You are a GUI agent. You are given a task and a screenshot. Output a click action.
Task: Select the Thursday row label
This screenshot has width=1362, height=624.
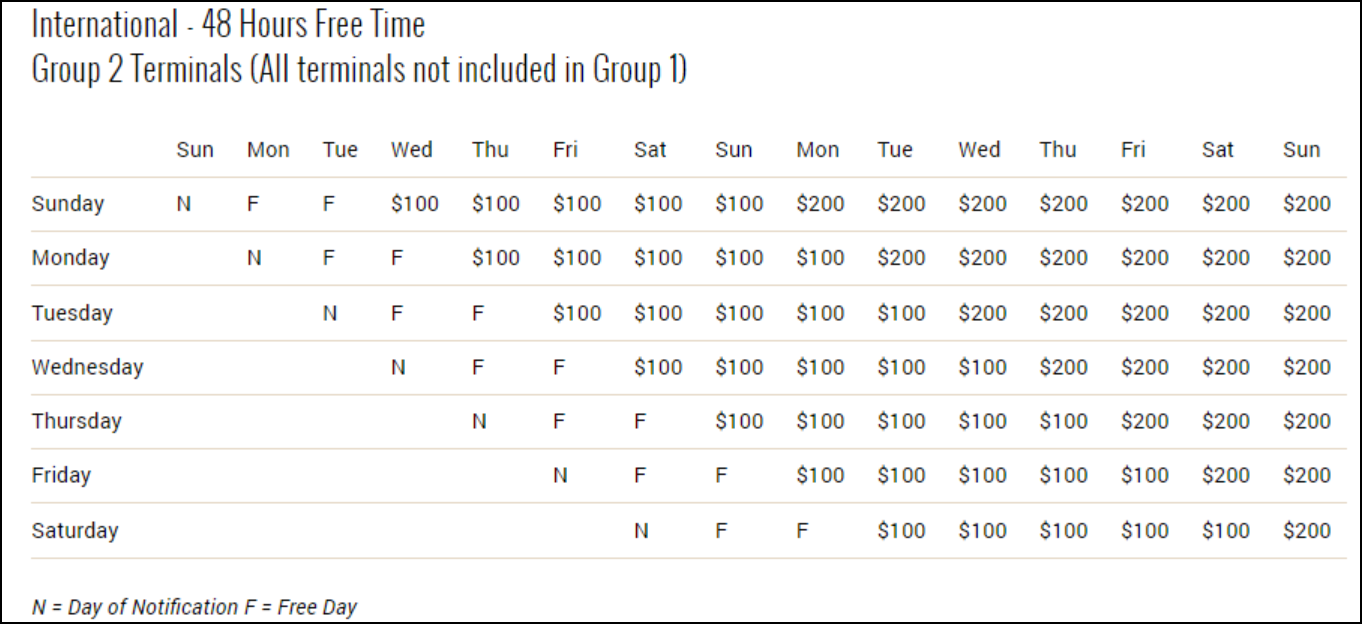(x=76, y=421)
